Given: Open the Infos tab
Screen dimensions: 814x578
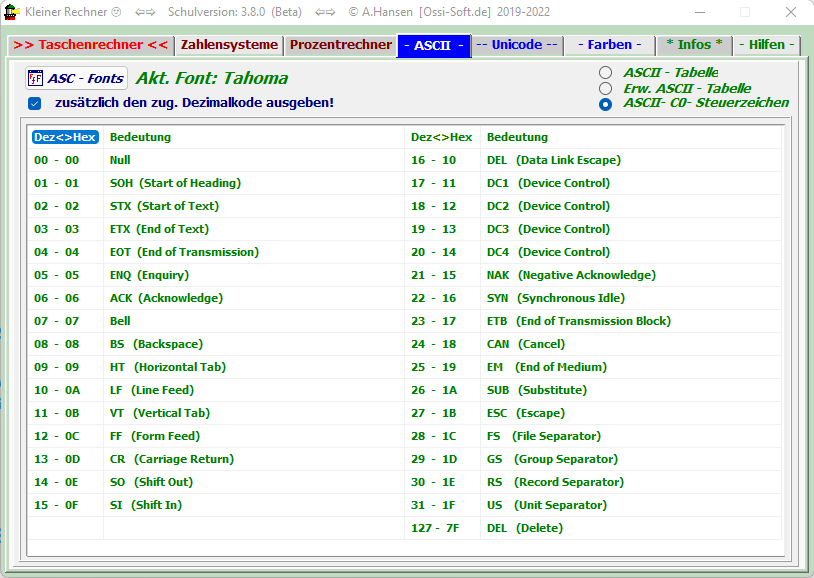Looking at the screenshot, I should (693, 45).
